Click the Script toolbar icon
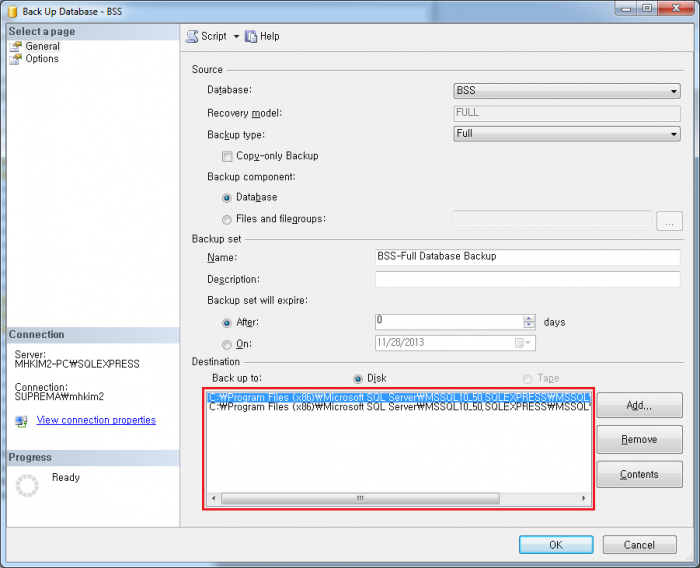 (x=192, y=36)
